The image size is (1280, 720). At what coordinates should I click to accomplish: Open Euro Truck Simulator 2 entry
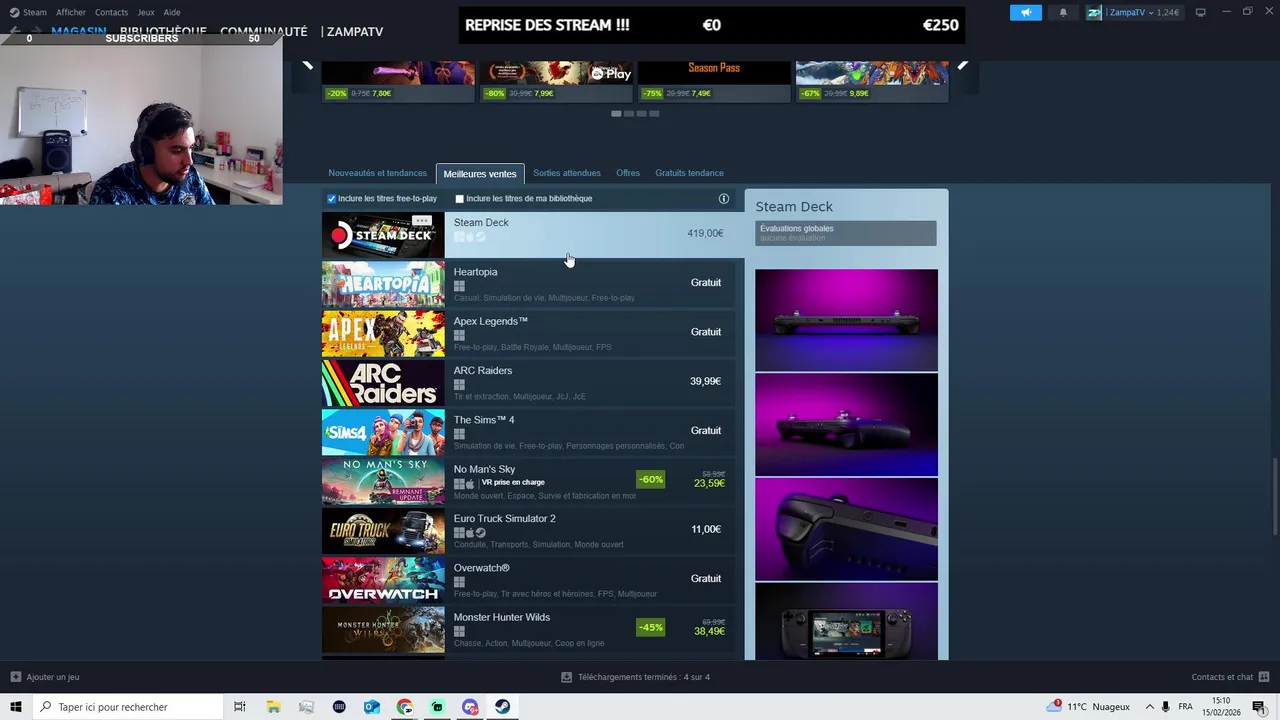click(x=528, y=531)
